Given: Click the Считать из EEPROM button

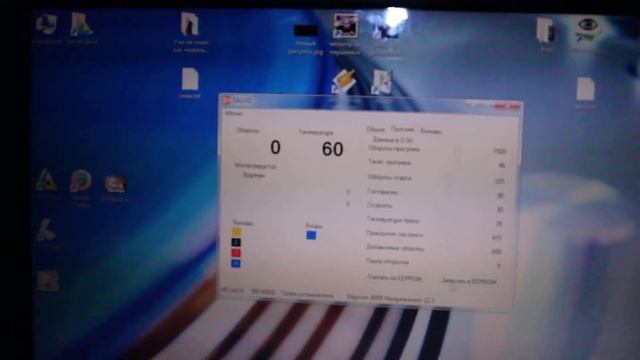Looking at the screenshot, I should 394,278.
